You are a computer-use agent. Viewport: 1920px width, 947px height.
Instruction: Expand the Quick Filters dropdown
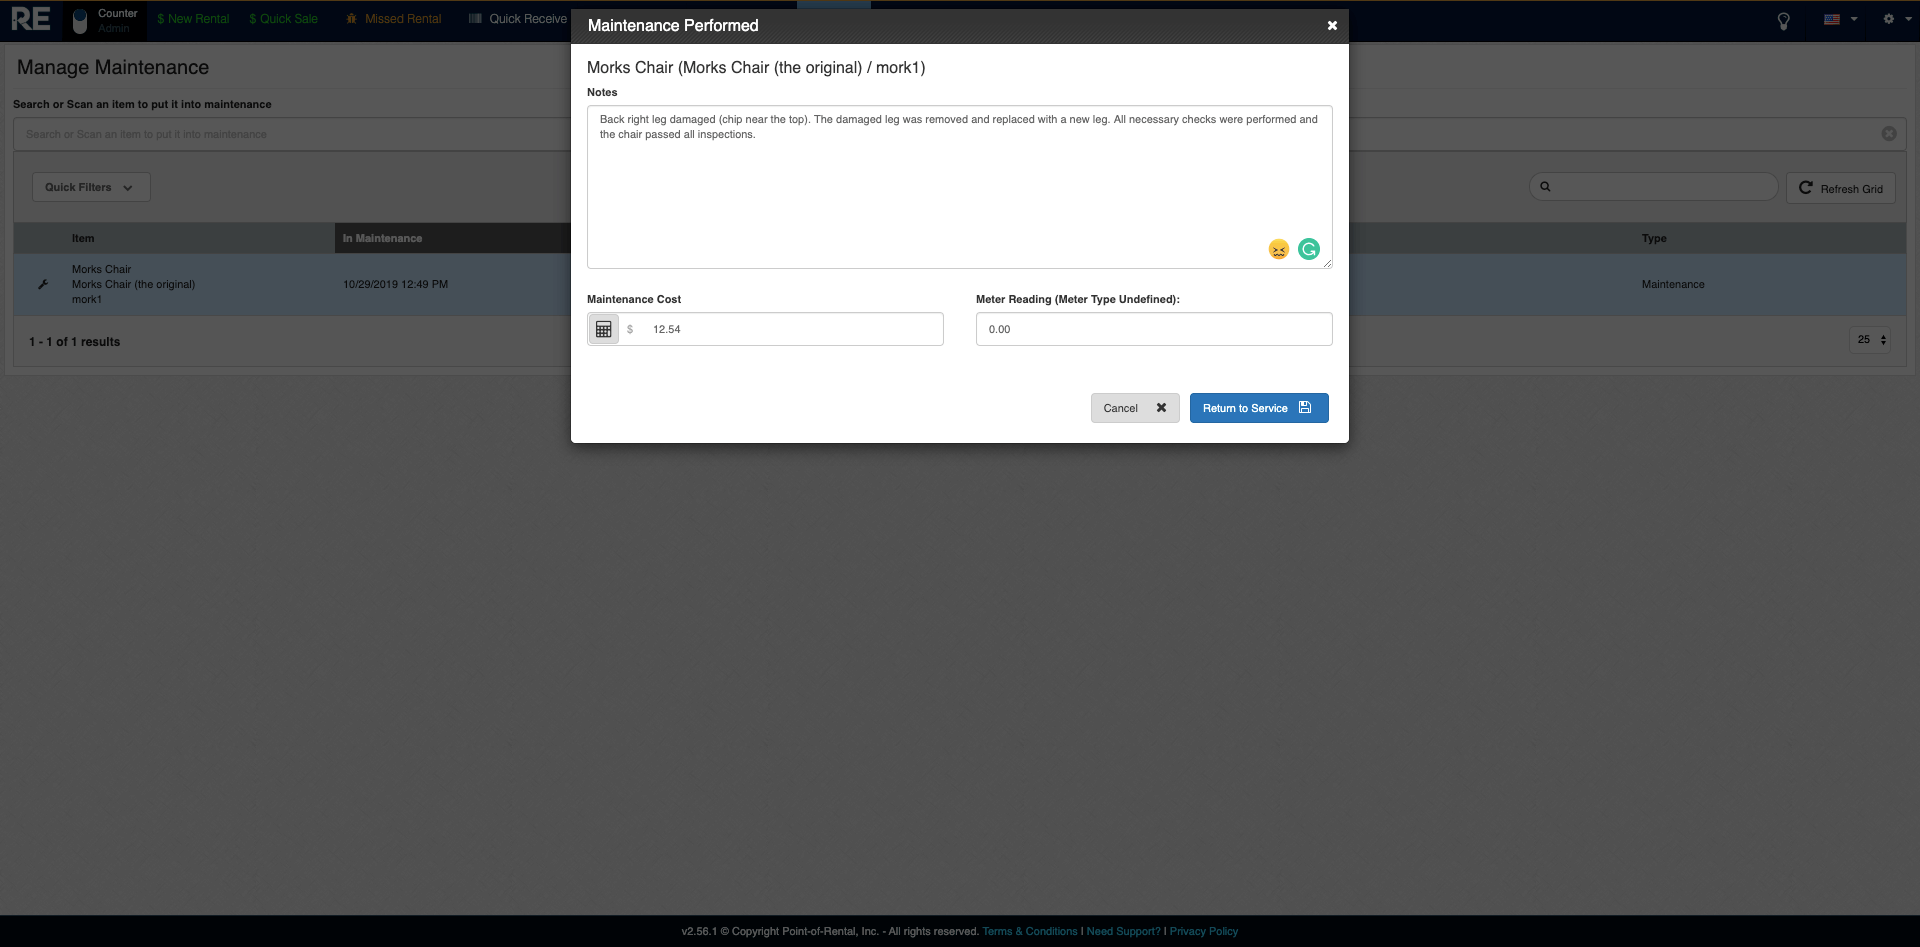click(91, 187)
